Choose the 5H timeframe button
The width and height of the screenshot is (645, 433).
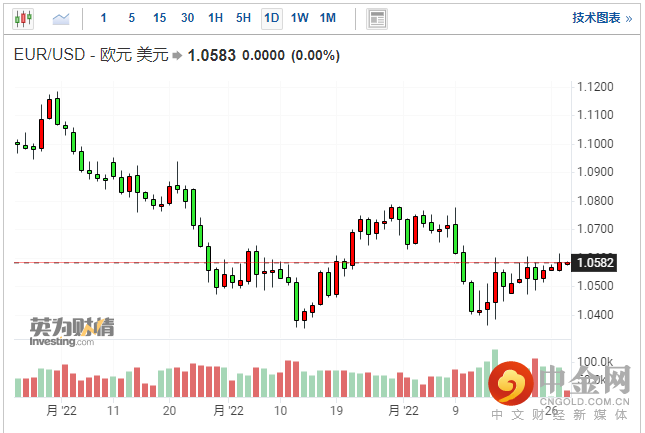pos(244,18)
